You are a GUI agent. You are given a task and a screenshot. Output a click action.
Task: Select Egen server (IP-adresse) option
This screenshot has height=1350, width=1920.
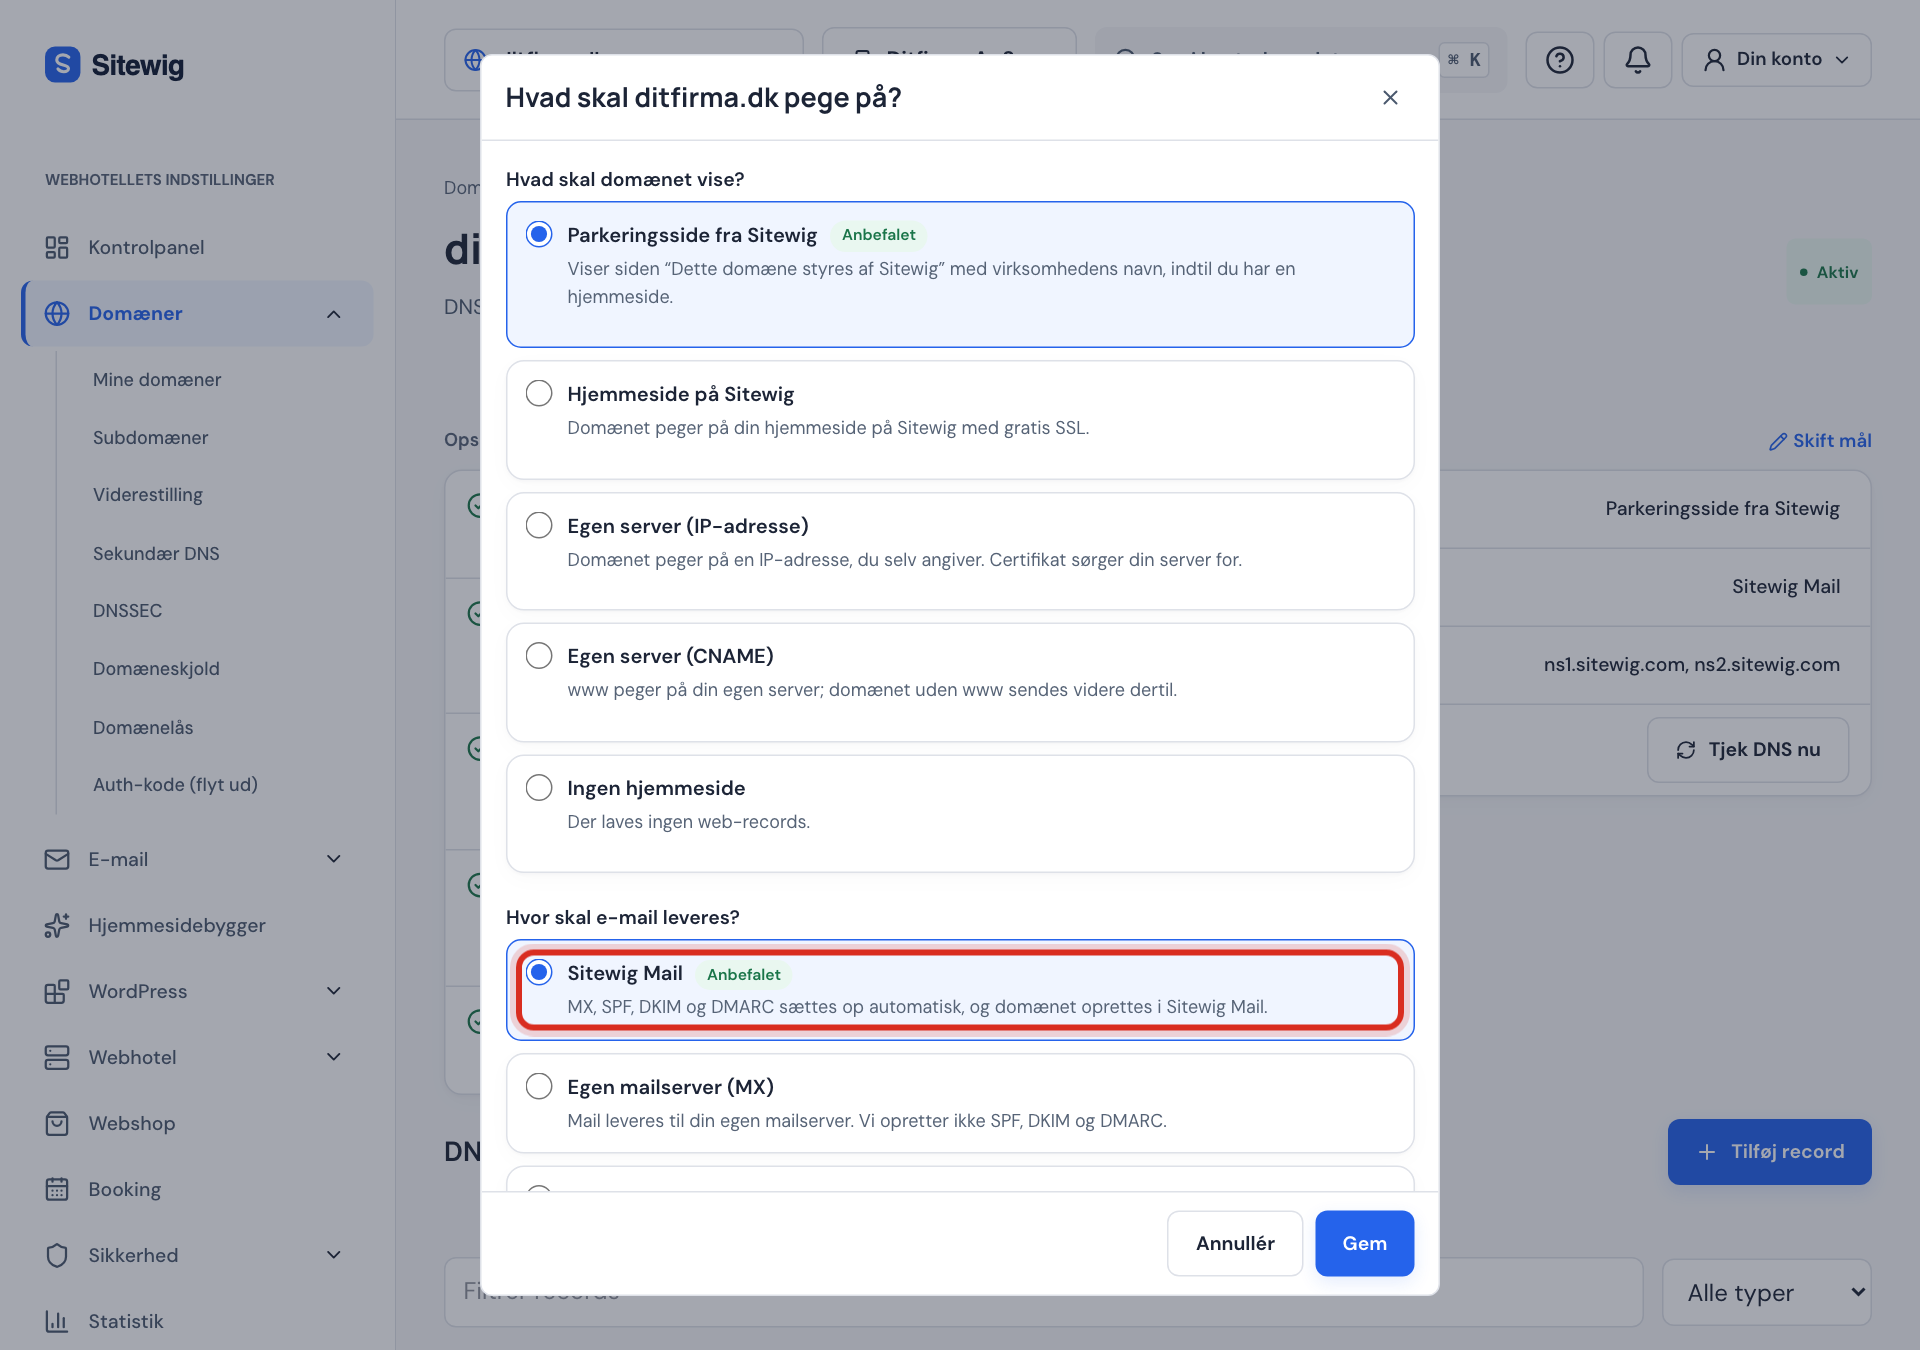point(539,525)
